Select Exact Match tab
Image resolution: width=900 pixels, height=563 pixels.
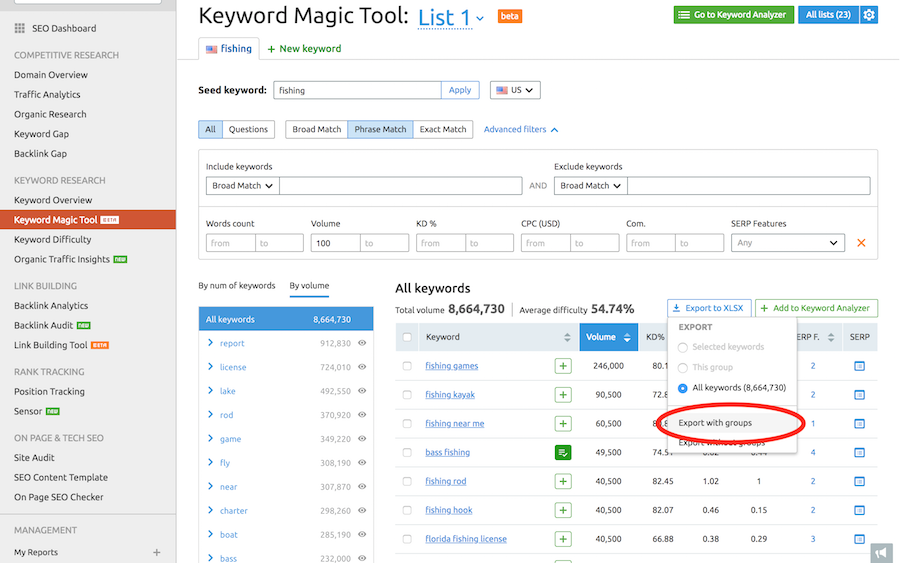[443, 130]
